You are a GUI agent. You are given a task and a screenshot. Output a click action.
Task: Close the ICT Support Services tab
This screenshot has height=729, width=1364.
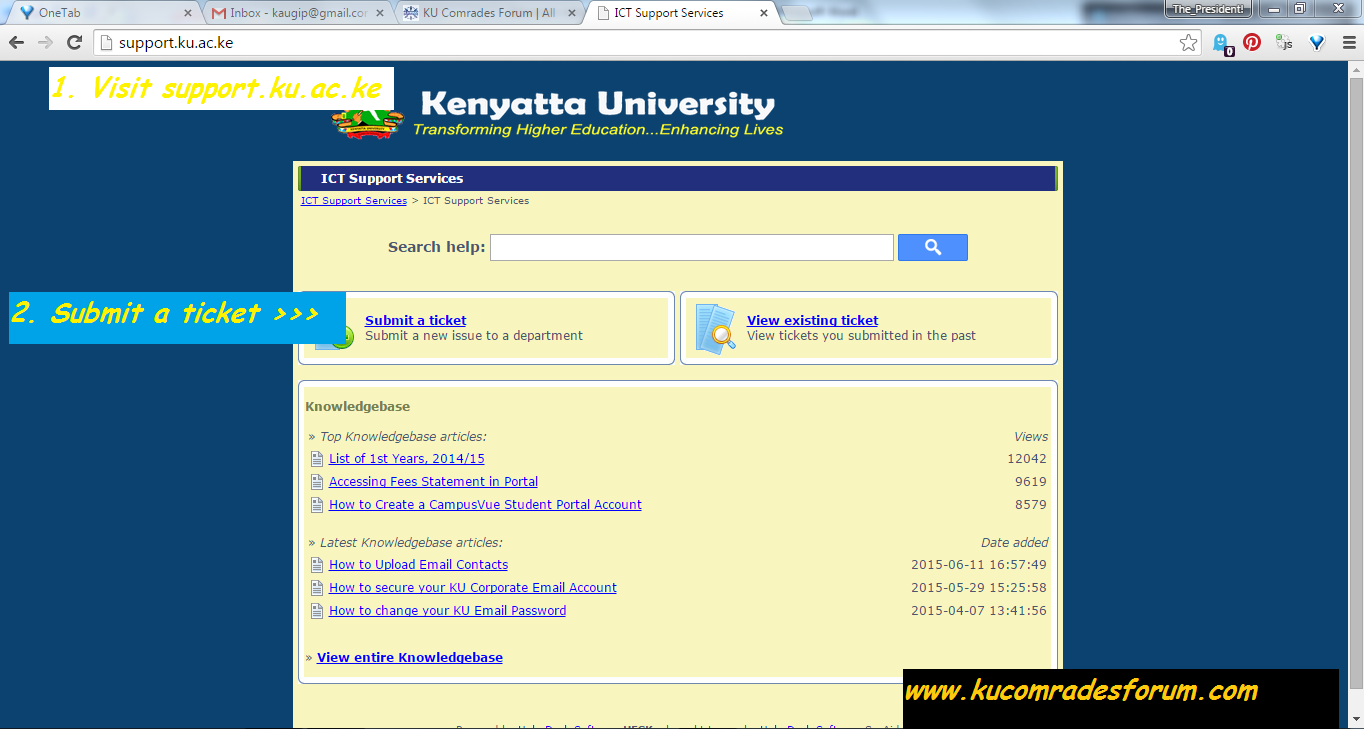tap(764, 13)
